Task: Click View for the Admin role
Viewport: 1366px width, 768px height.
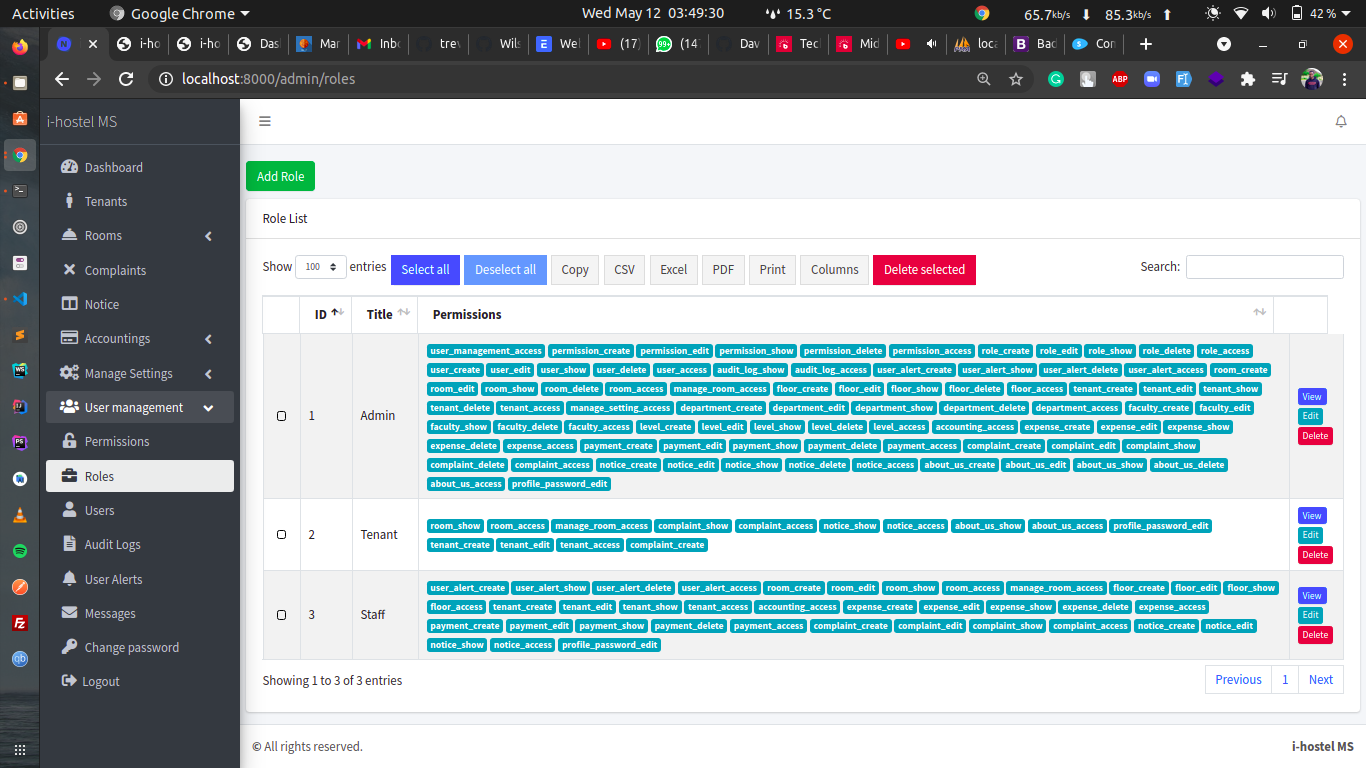Action: click(x=1312, y=397)
